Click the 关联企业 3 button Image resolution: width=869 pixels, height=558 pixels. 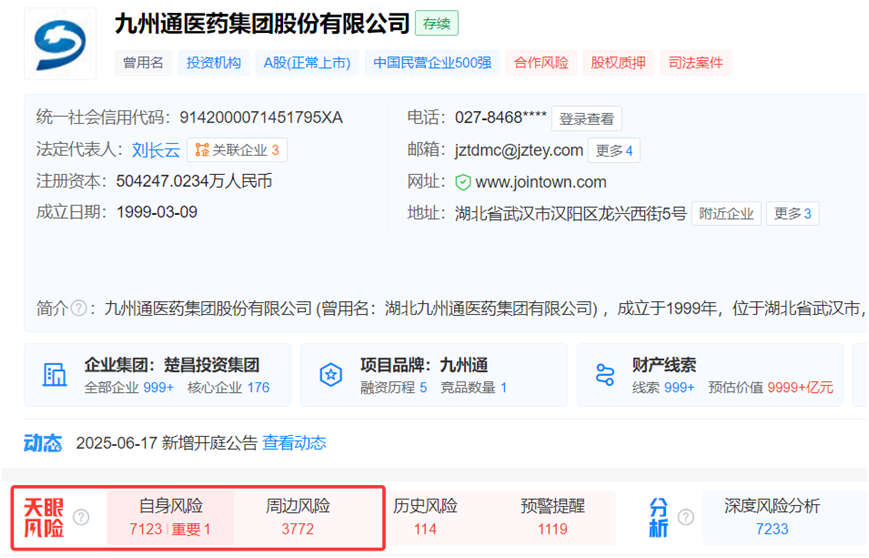pos(237,150)
